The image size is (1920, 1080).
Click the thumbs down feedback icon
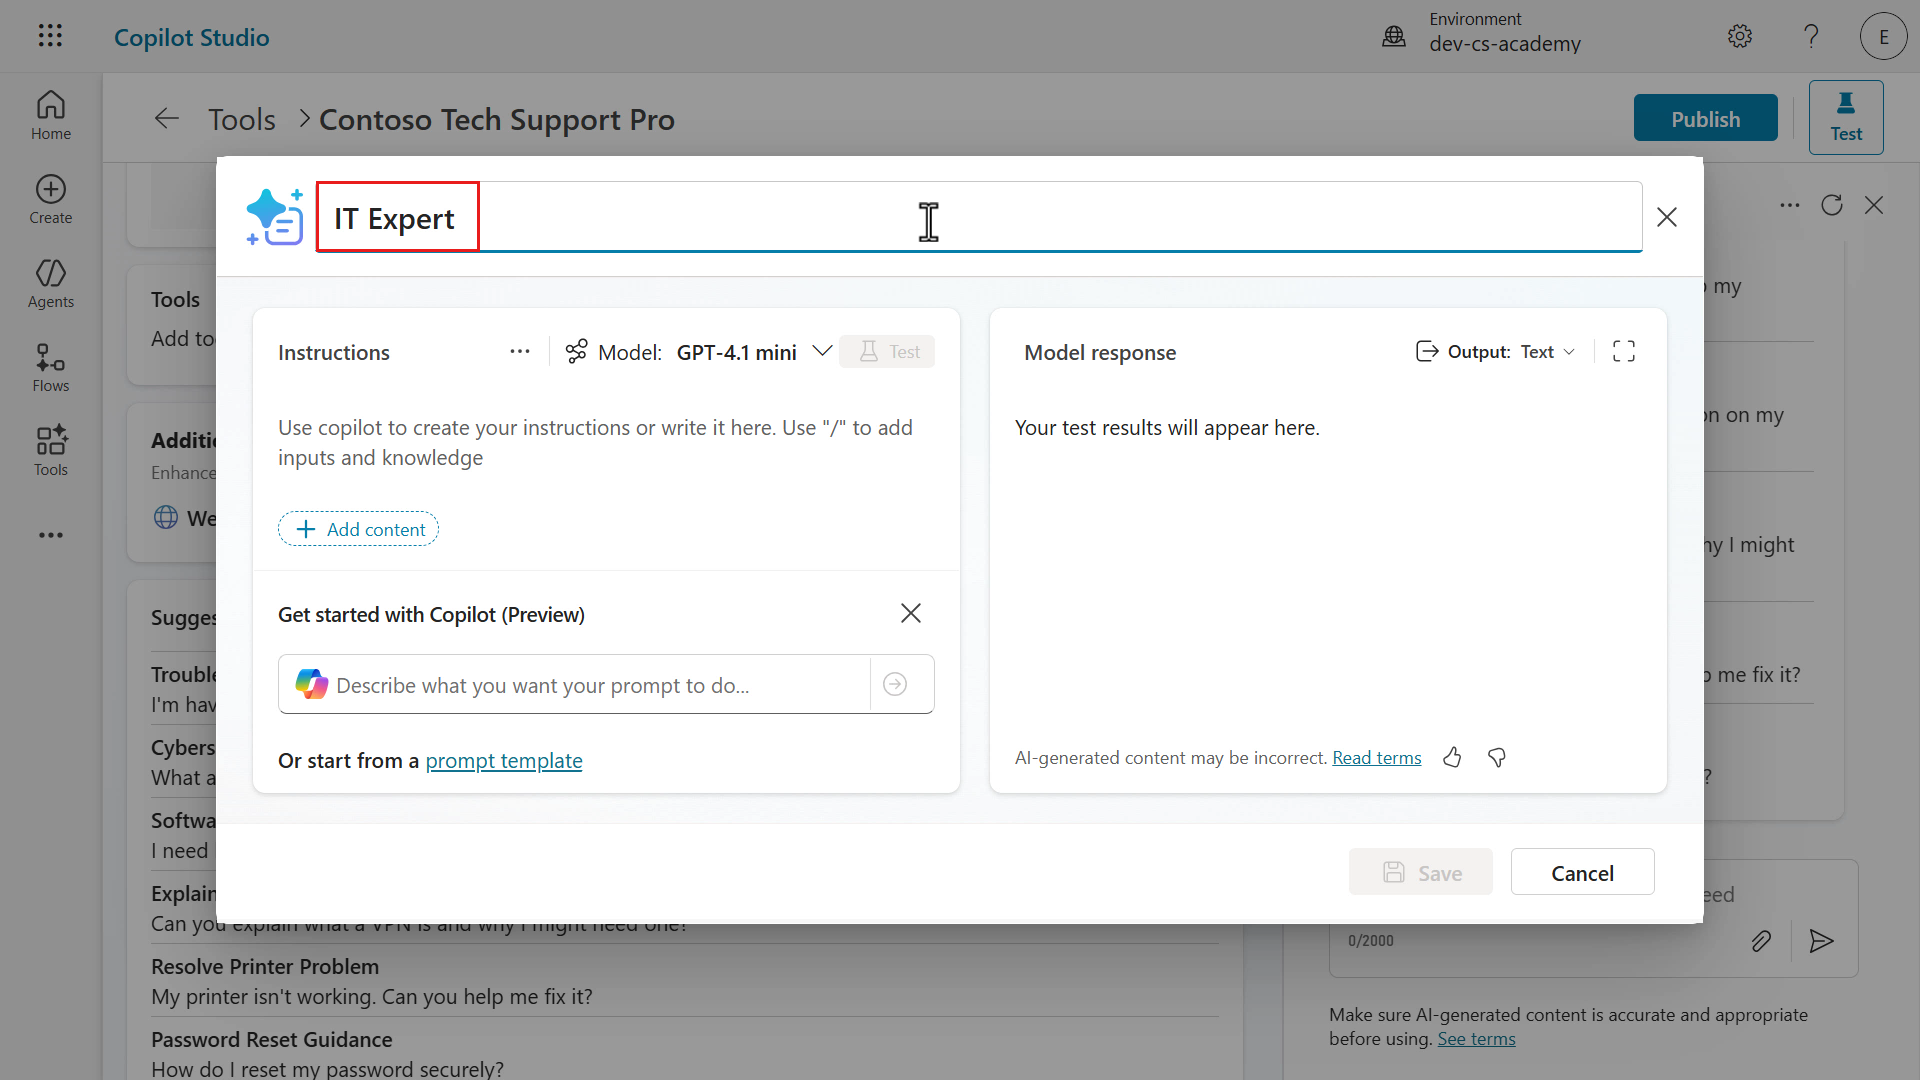point(1497,758)
